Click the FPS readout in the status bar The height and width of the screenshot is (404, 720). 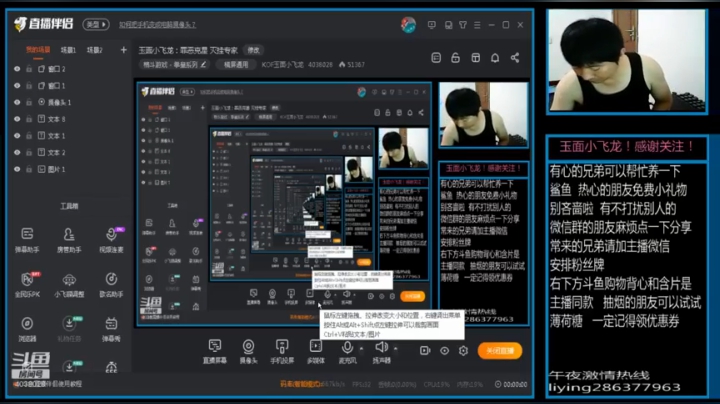tap(361, 384)
